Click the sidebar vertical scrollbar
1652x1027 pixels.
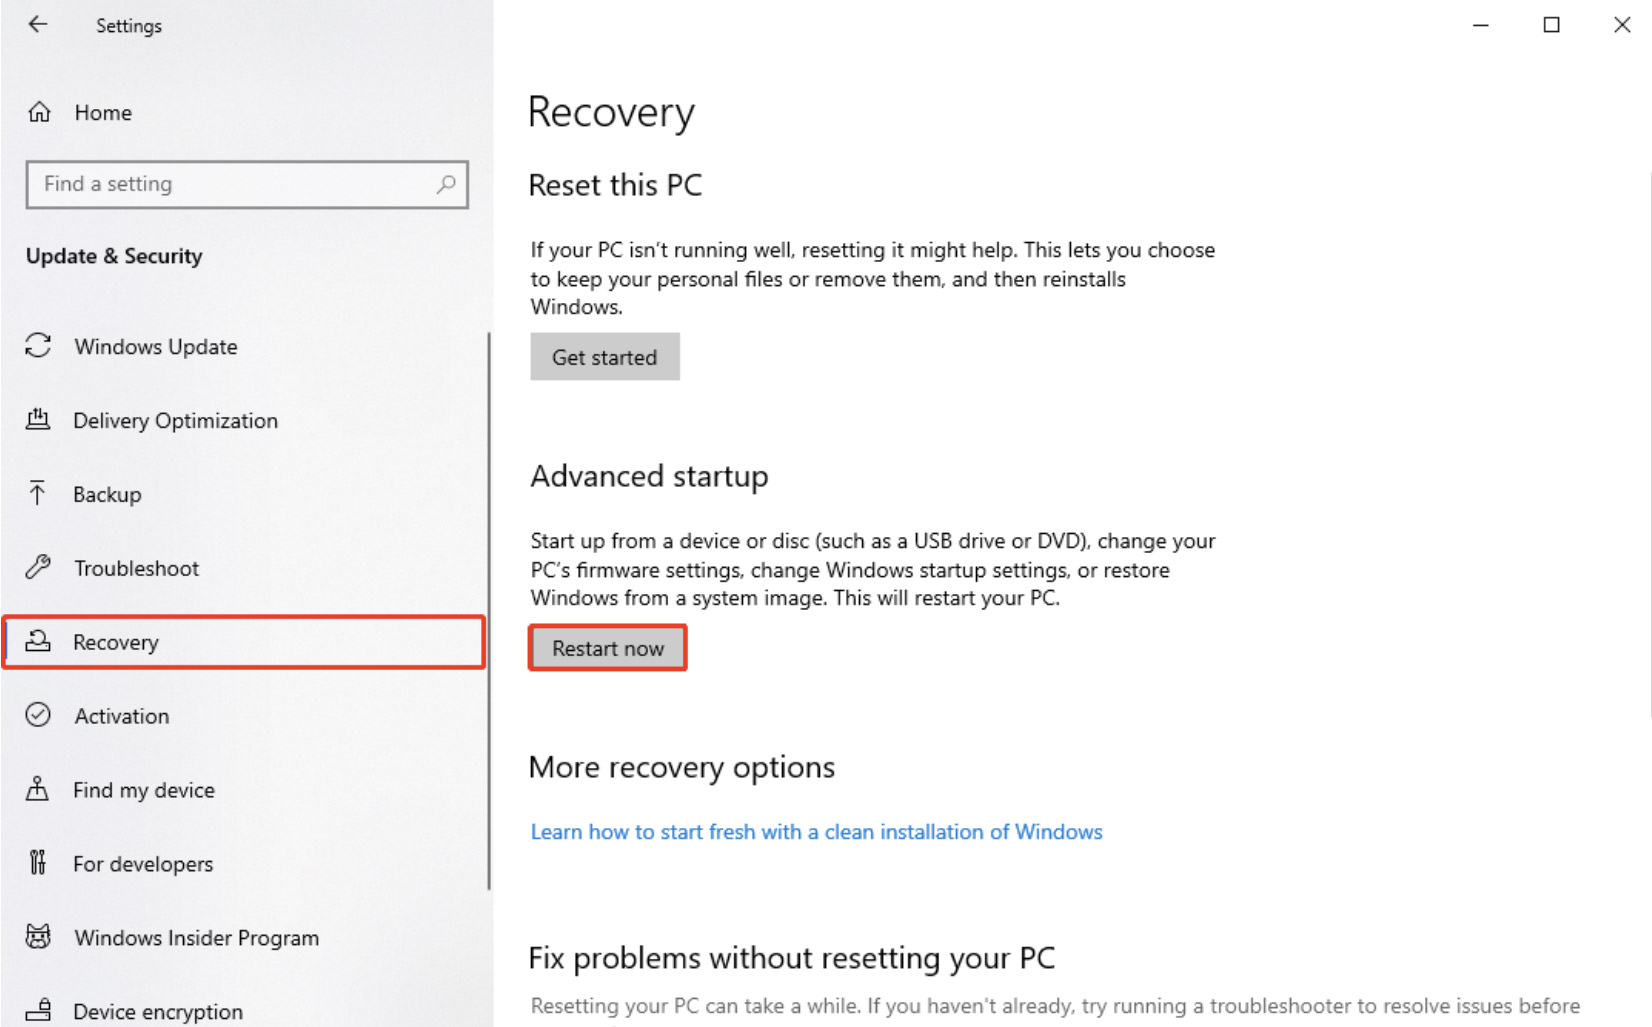click(489, 610)
